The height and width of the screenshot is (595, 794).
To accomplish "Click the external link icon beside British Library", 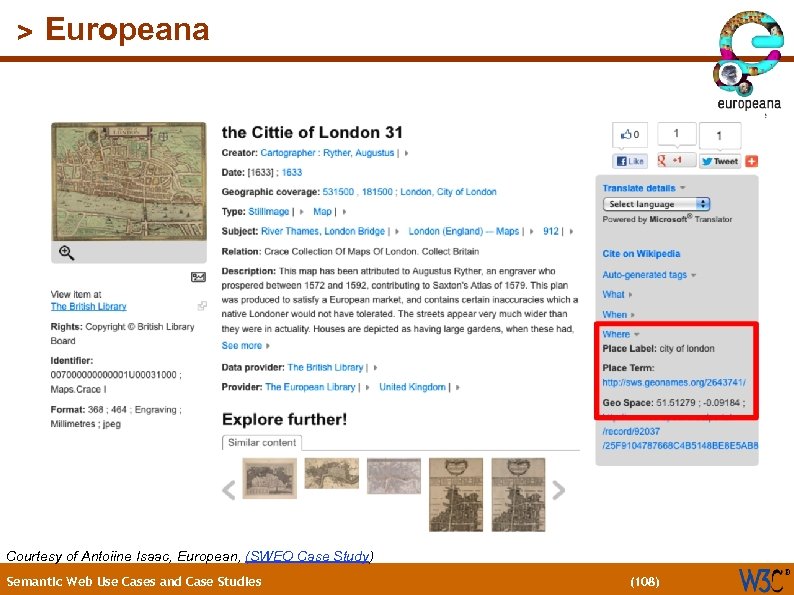I will [202, 306].
